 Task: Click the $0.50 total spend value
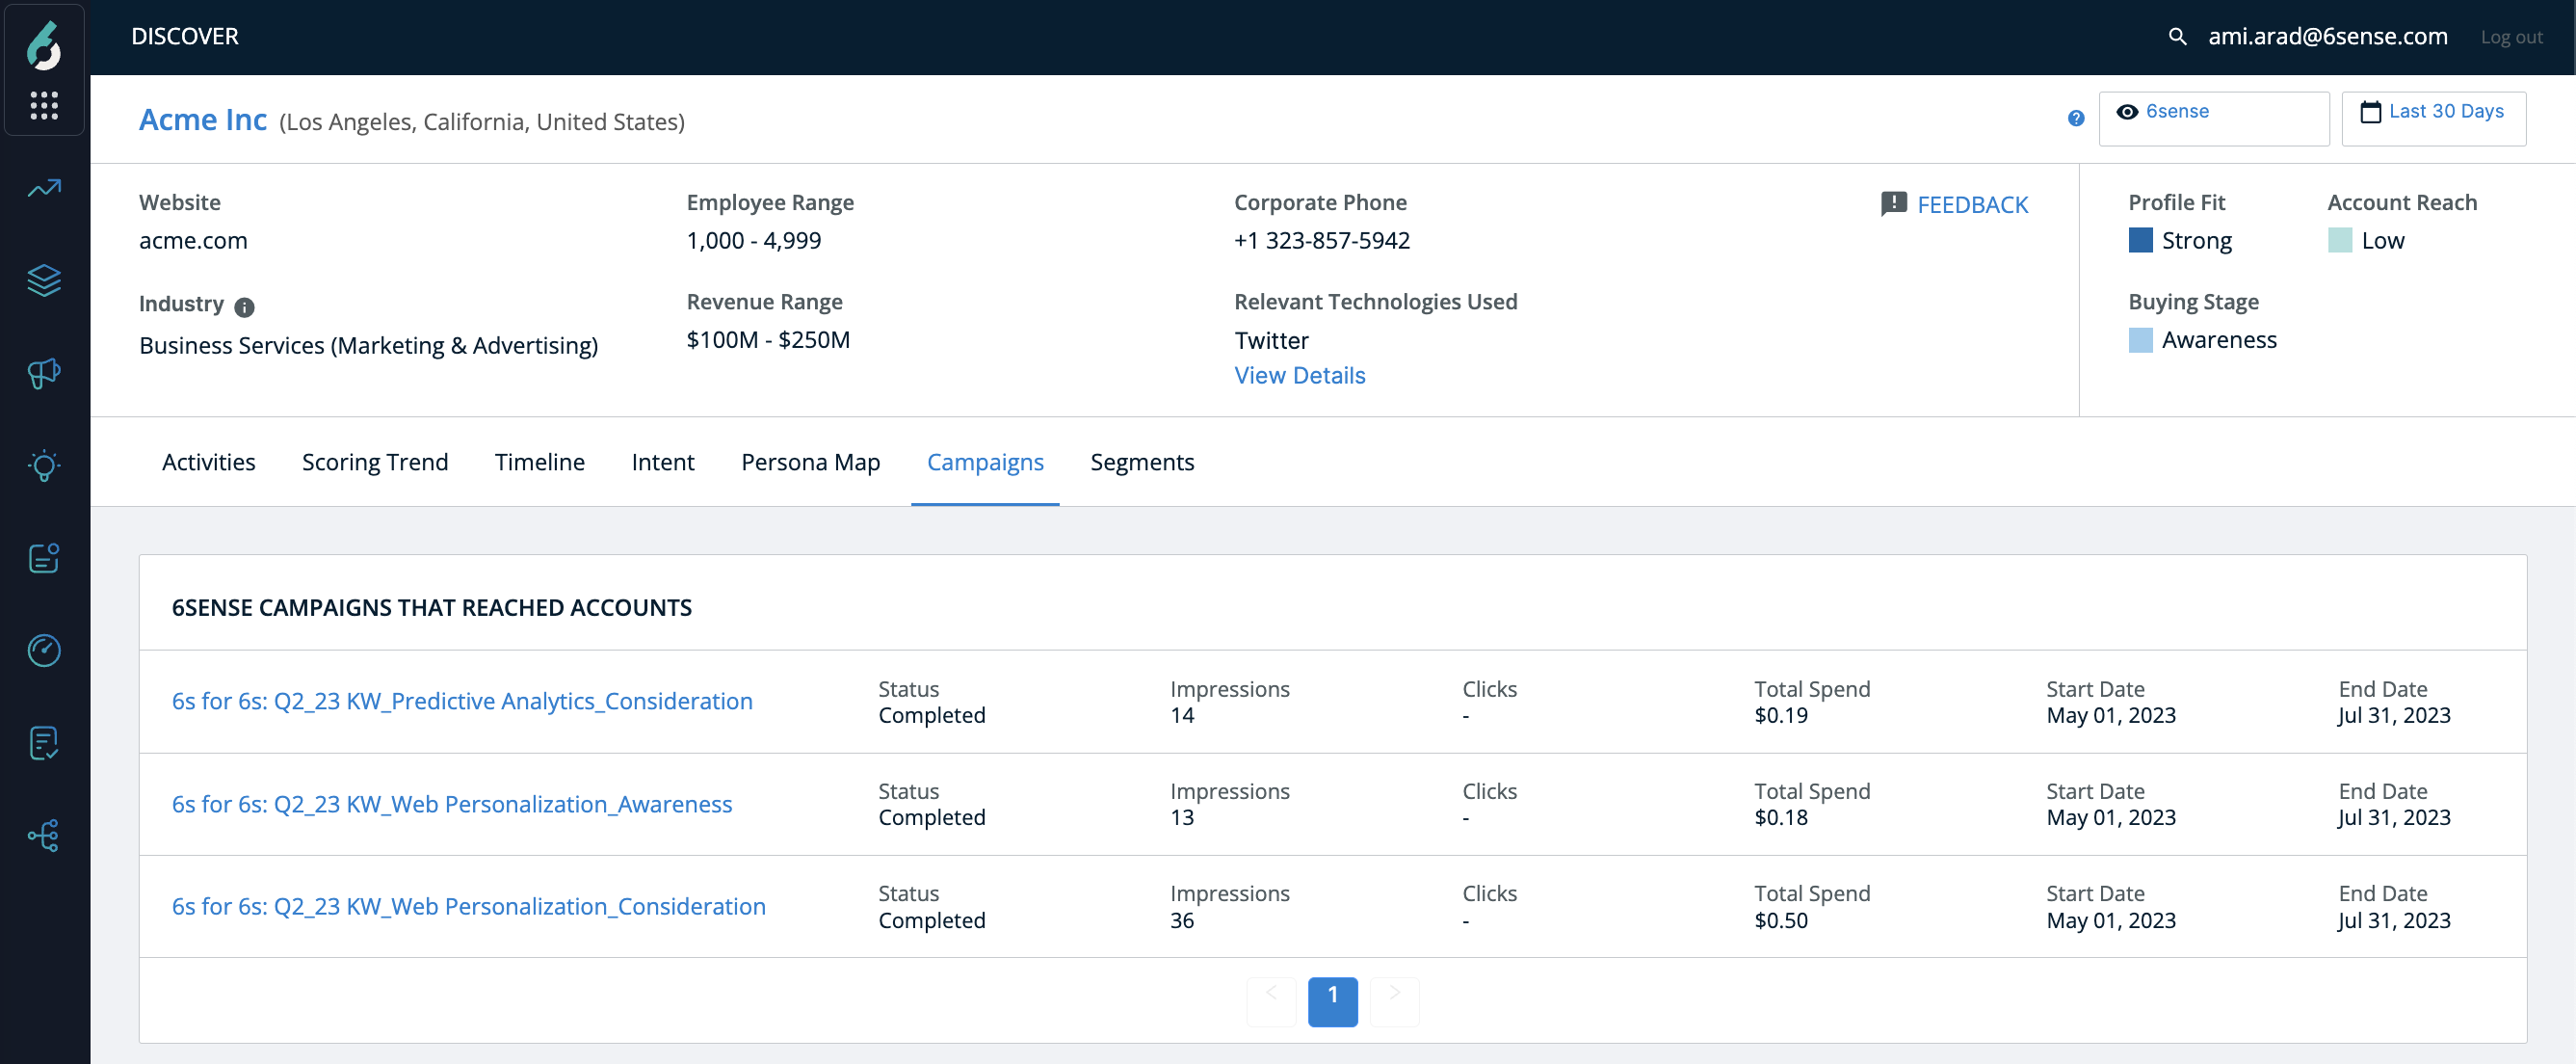pos(1781,920)
